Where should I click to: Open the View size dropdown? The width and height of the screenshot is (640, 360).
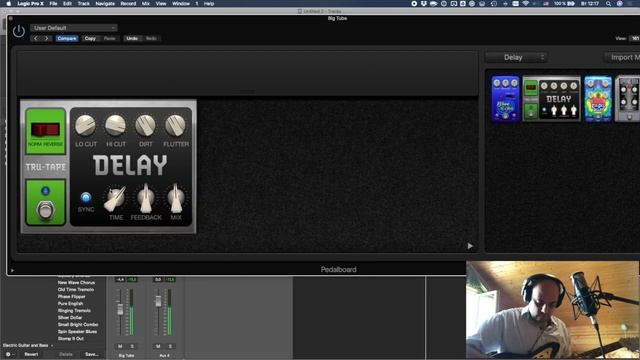coord(634,38)
